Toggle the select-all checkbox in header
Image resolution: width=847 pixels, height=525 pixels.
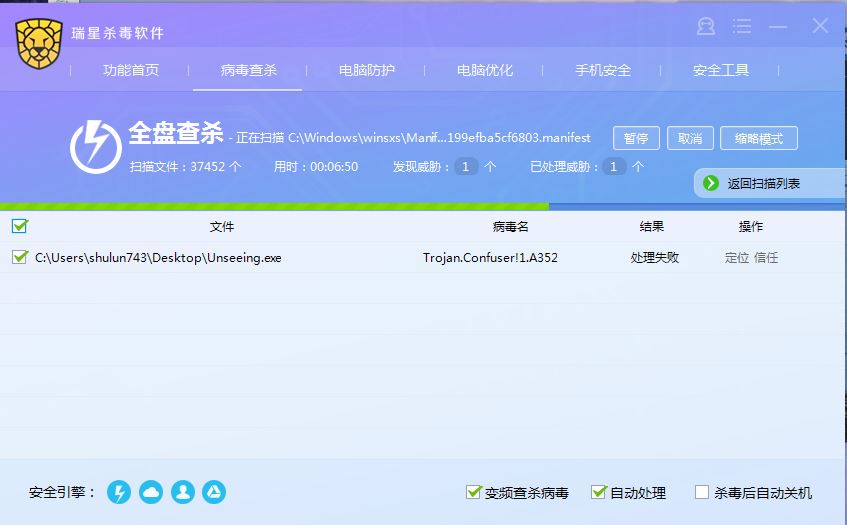(x=20, y=226)
